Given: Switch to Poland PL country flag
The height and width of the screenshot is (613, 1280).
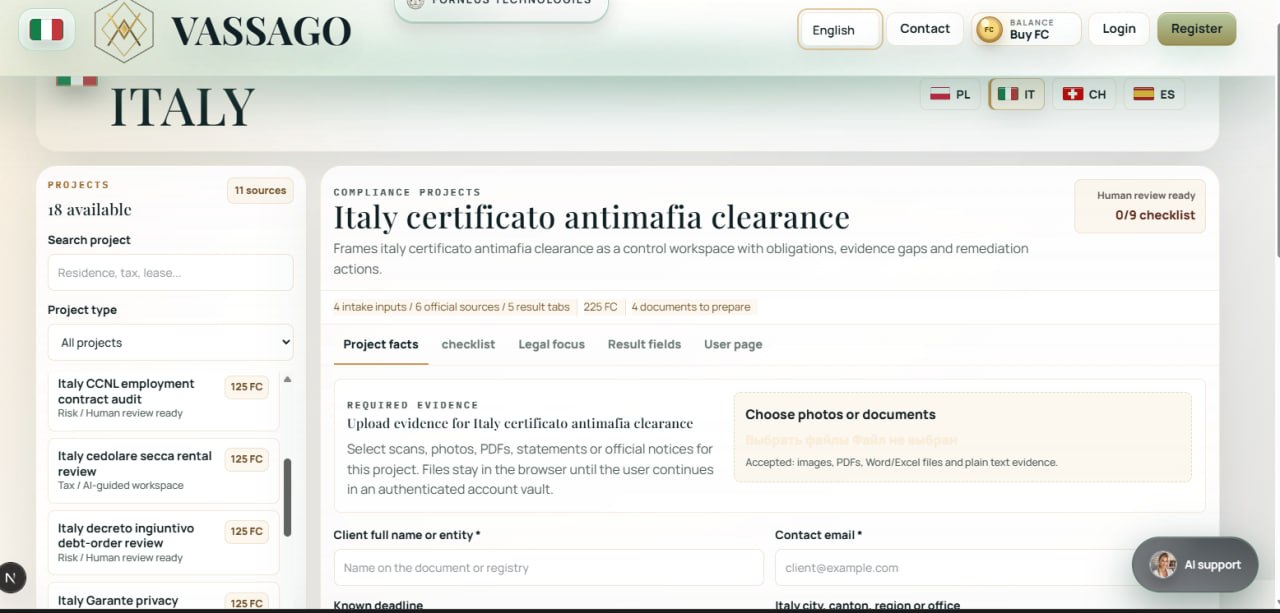Looking at the screenshot, I should point(950,94).
